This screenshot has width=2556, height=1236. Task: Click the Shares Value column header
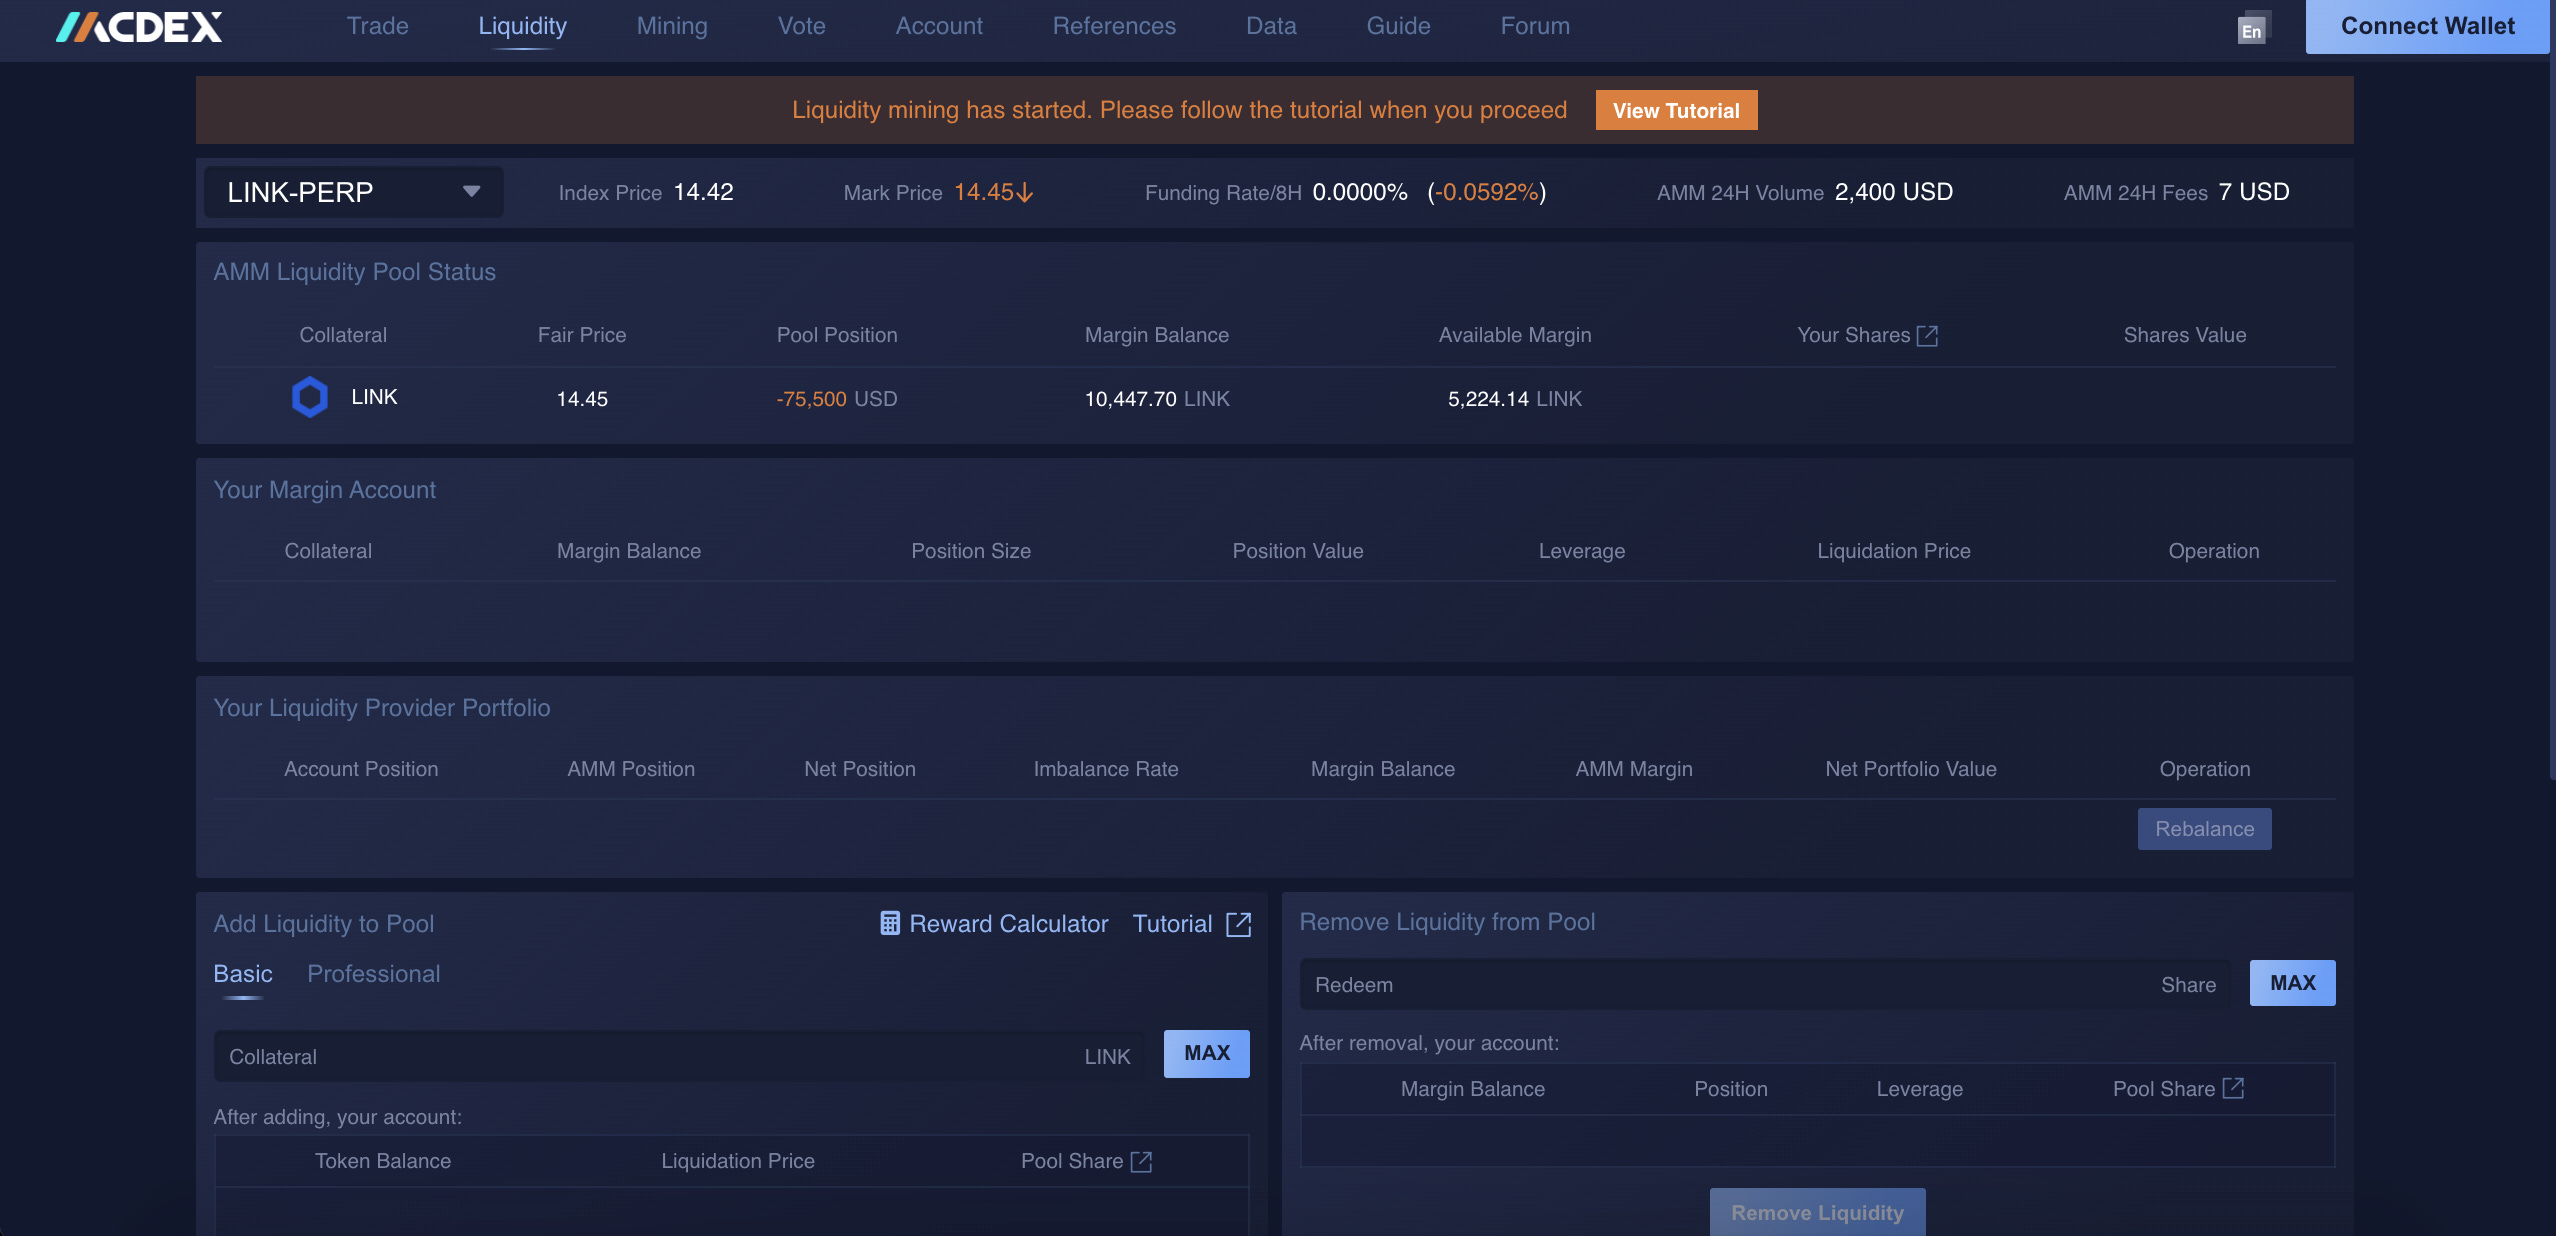point(2185,335)
